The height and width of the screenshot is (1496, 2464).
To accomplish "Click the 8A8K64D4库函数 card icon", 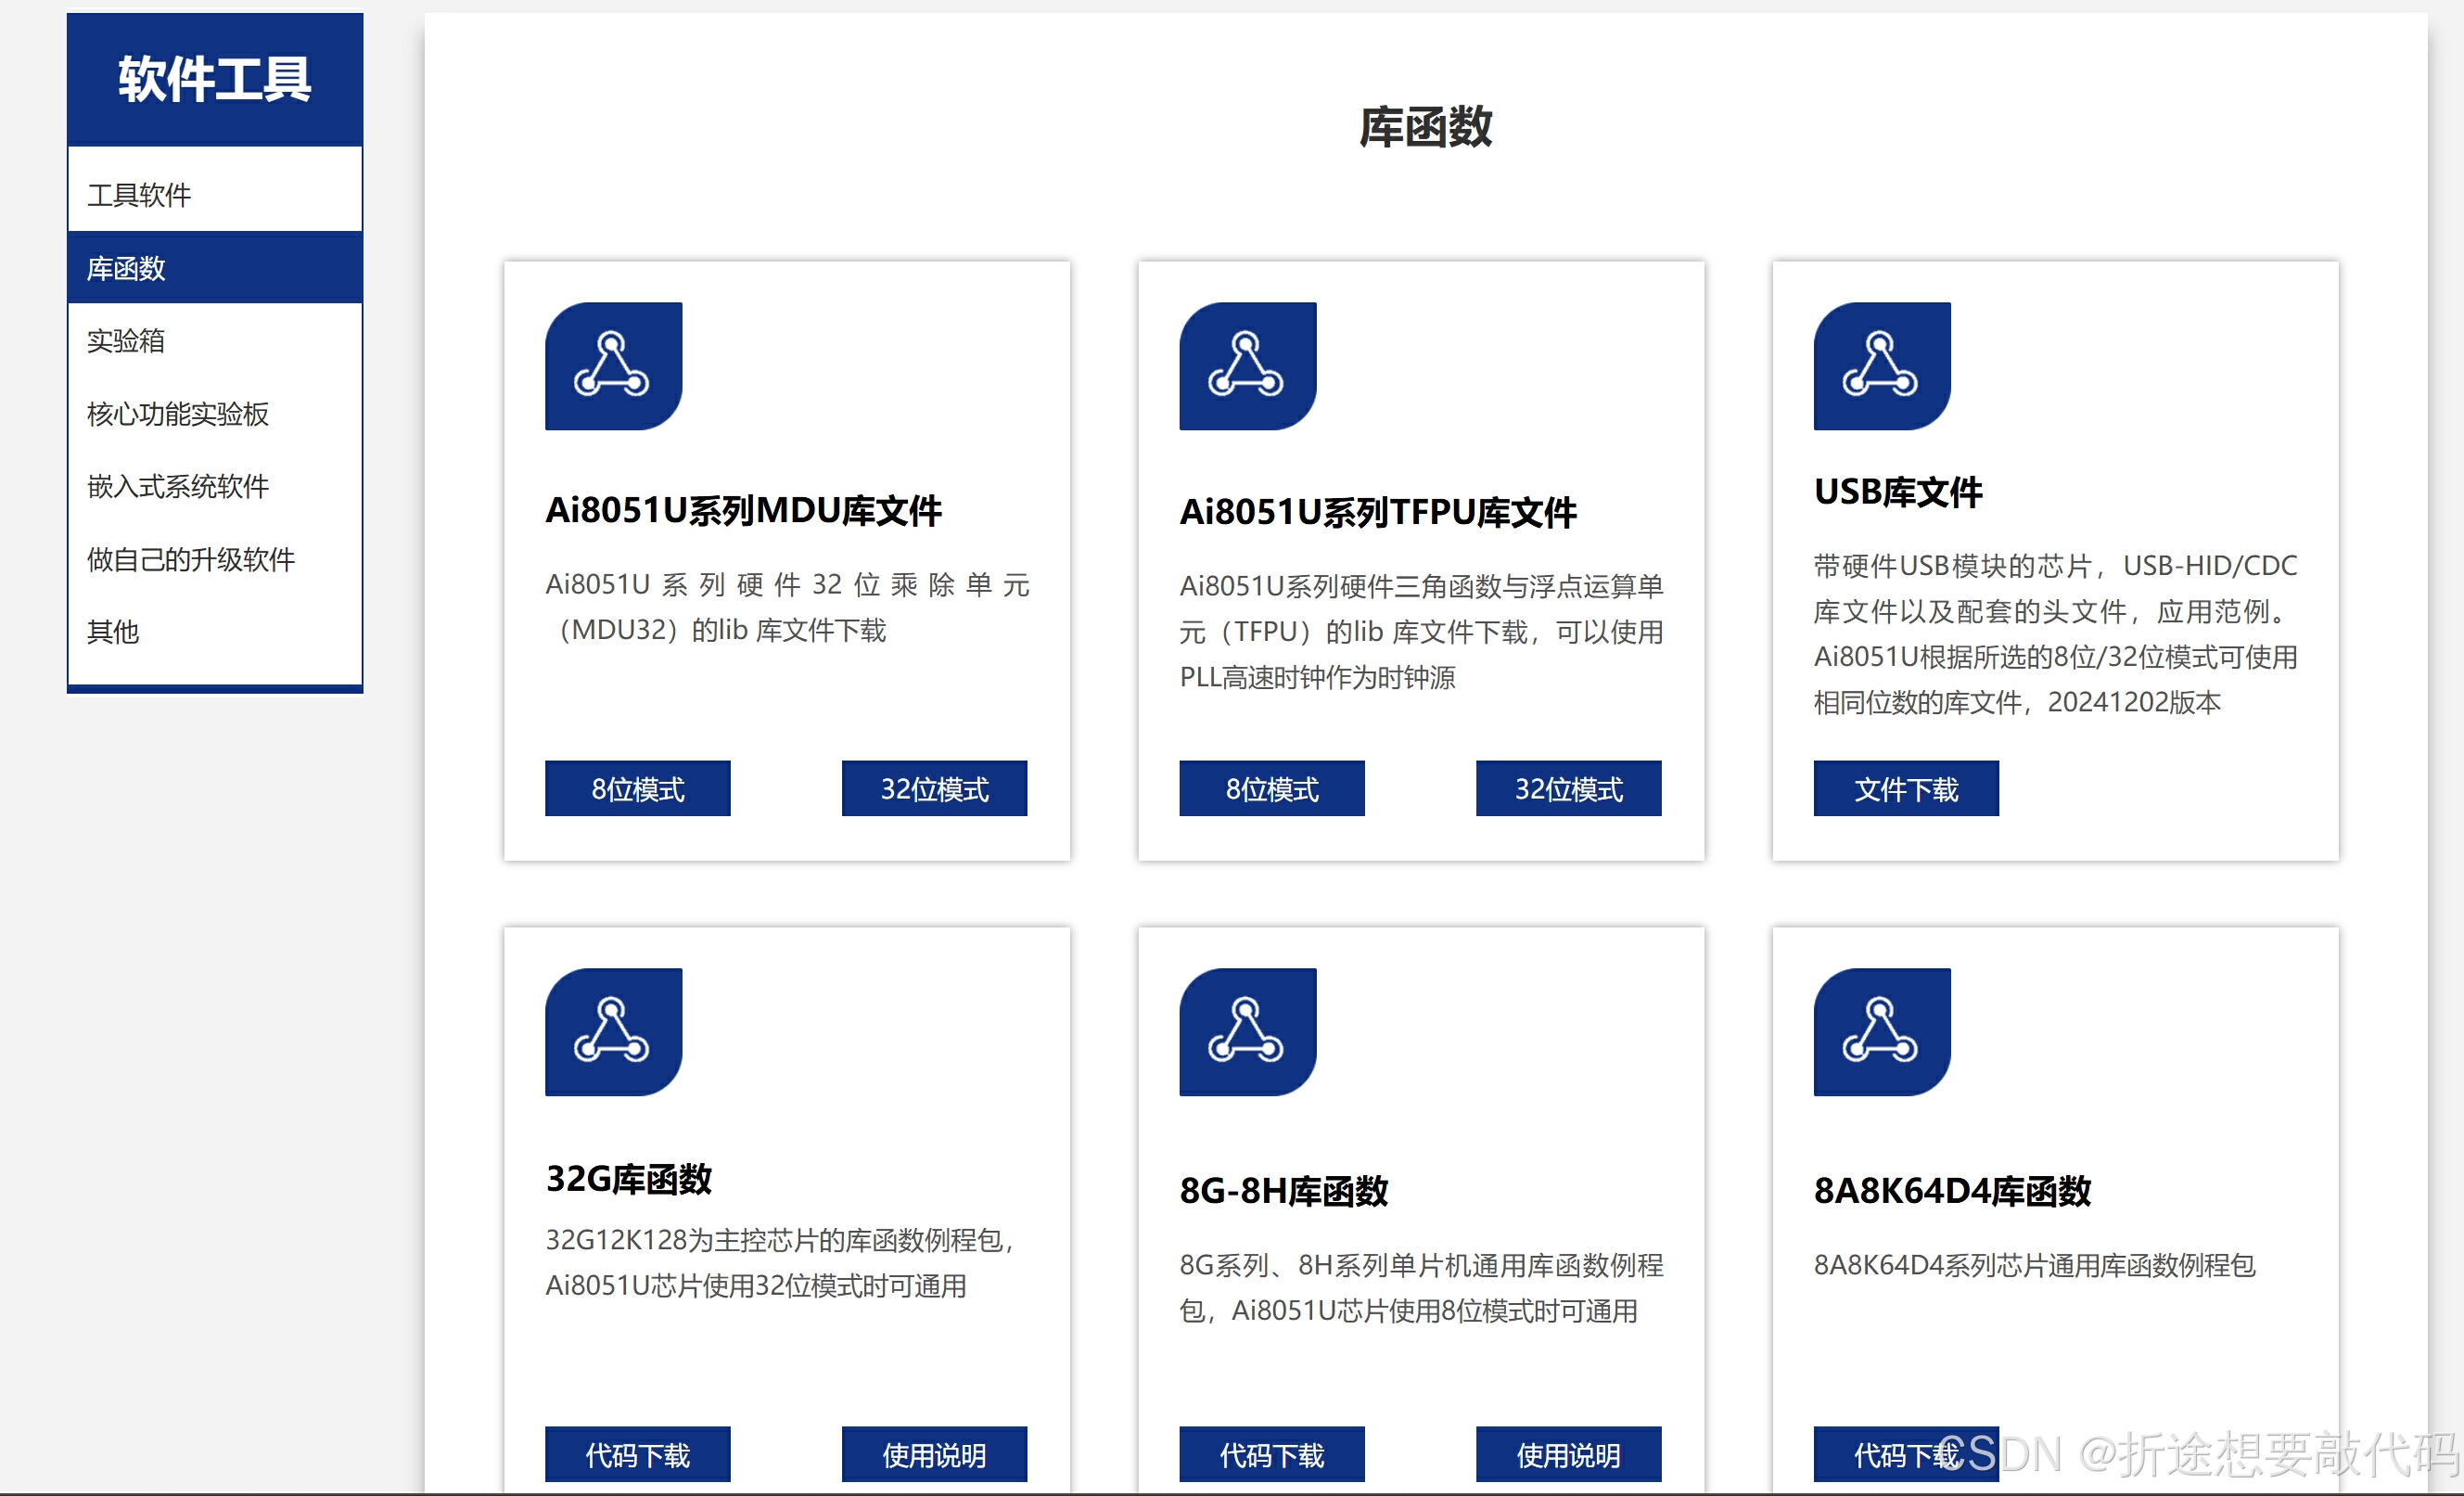I will (1881, 1031).
